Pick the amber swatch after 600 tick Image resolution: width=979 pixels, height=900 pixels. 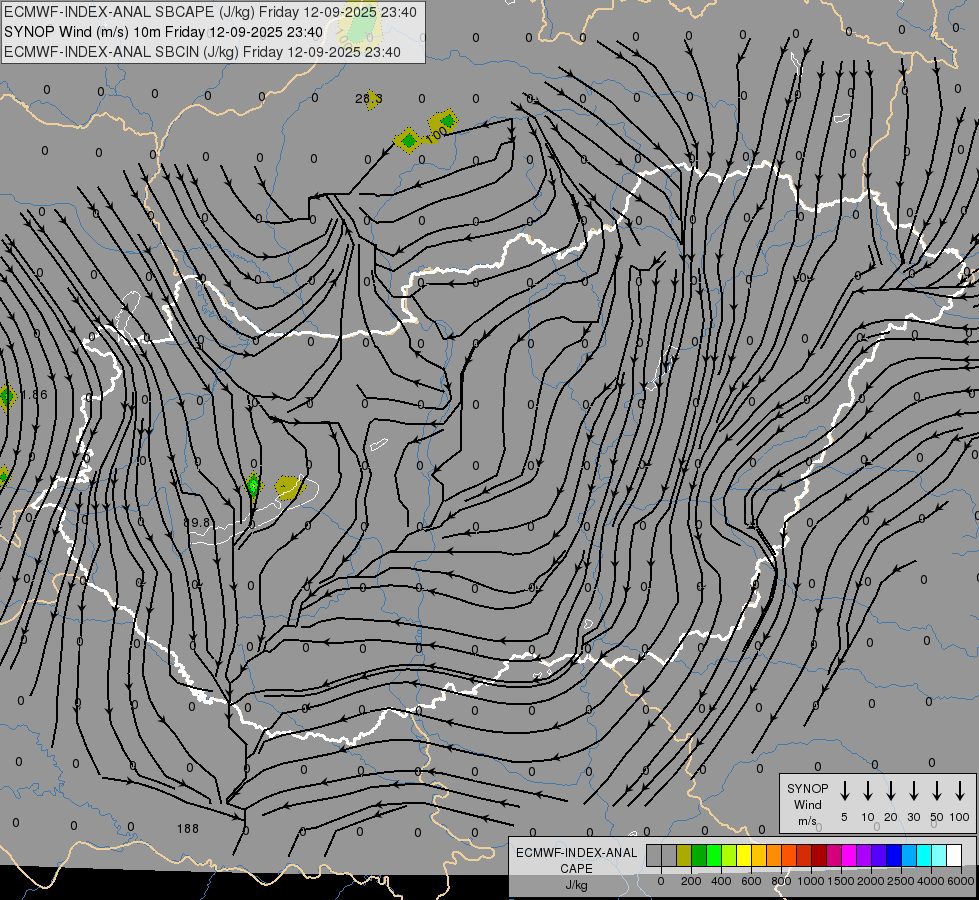point(759,855)
